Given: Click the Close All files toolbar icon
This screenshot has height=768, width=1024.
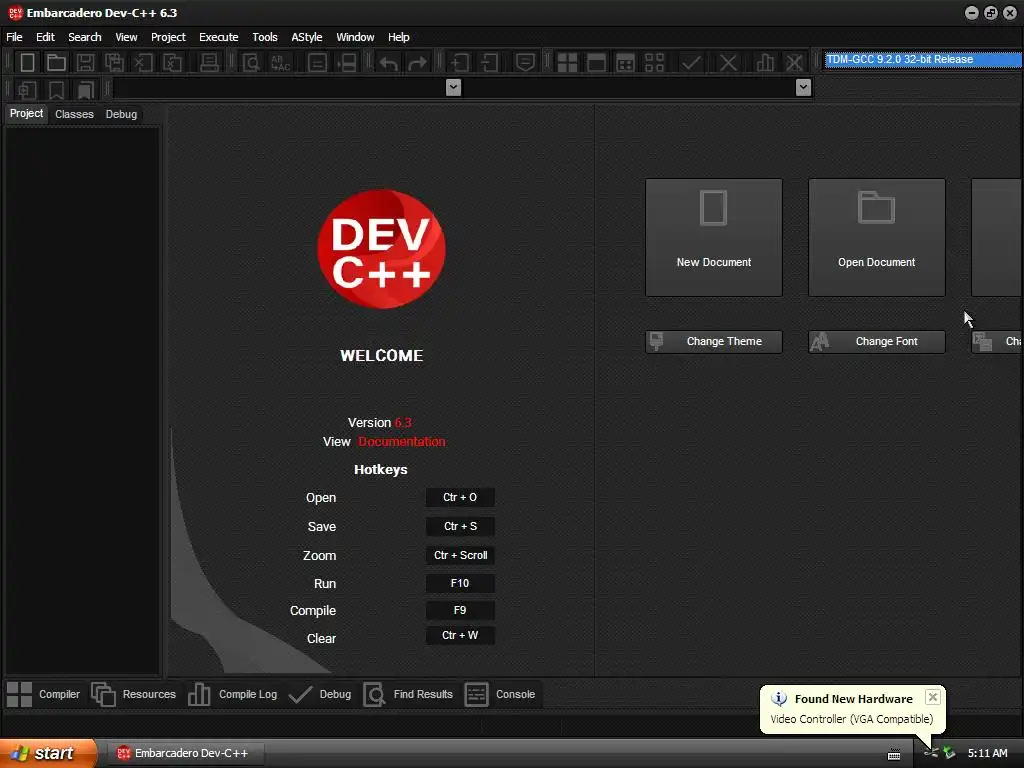Looking at the screenshot, I should point(172,63).
